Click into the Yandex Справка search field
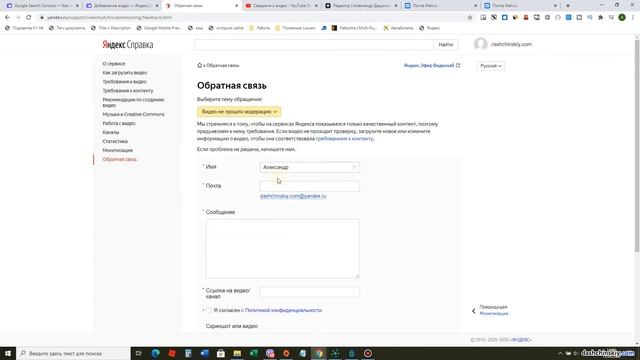640x360 pixels. pyautogui.click(x=313, y=44)
